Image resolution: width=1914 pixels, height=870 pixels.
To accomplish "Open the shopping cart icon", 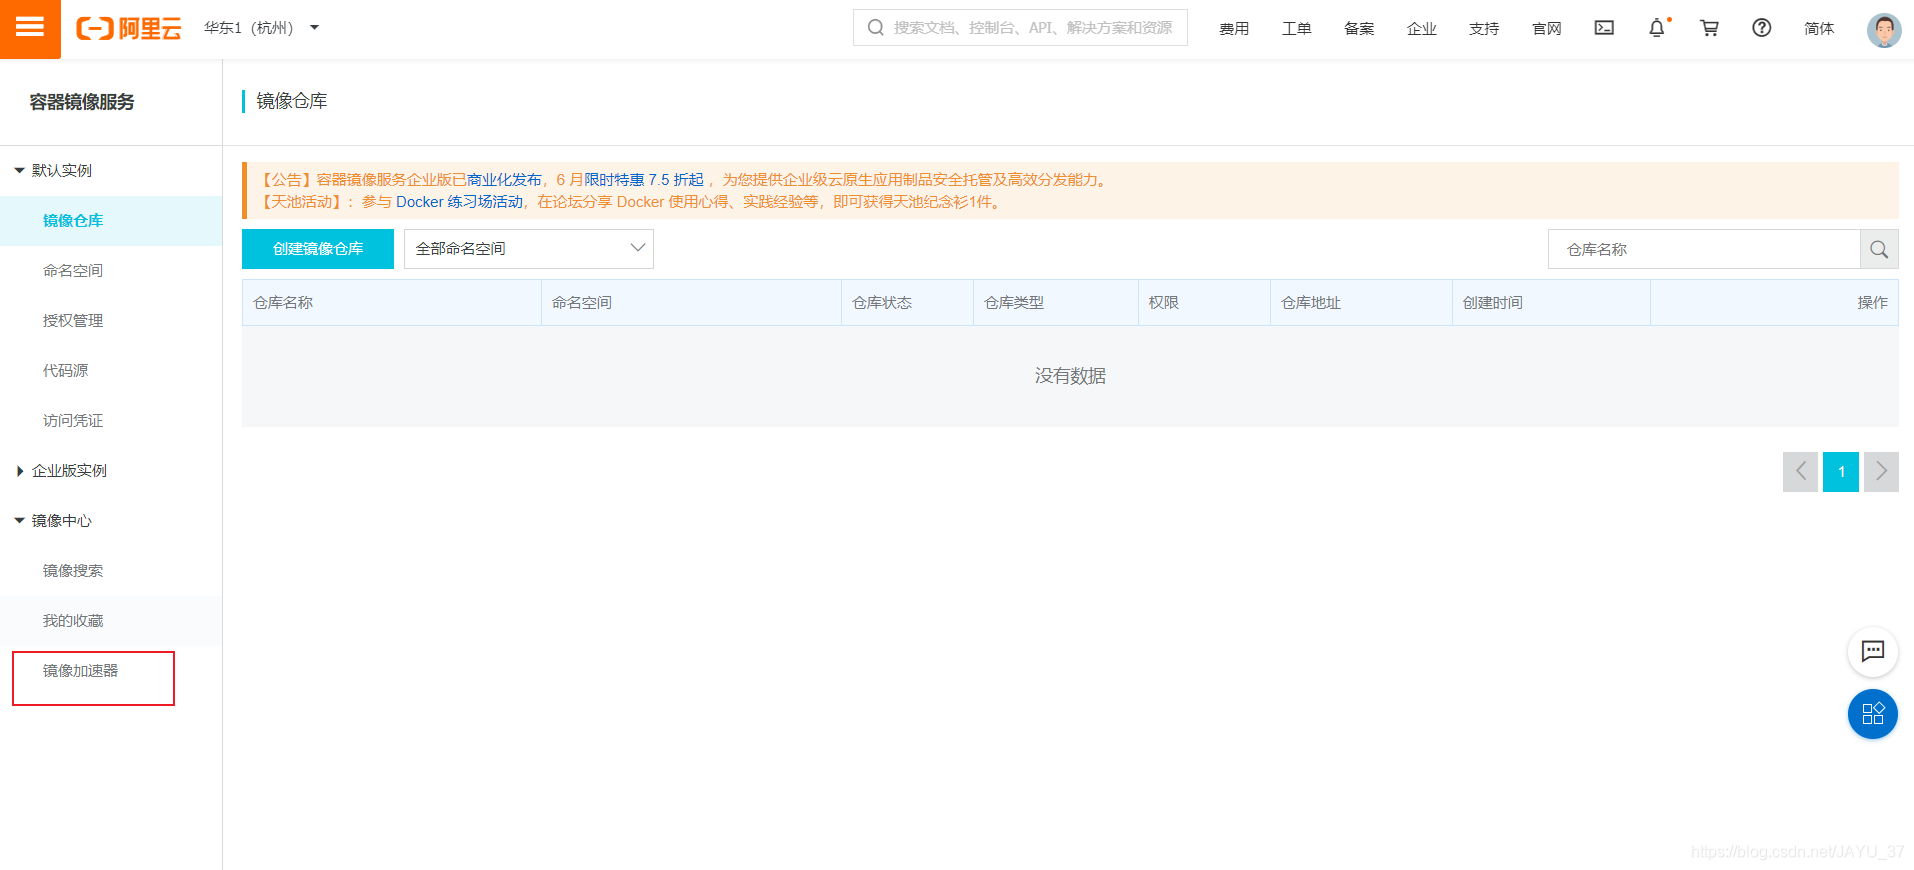I will click(x=1709, y=28).
